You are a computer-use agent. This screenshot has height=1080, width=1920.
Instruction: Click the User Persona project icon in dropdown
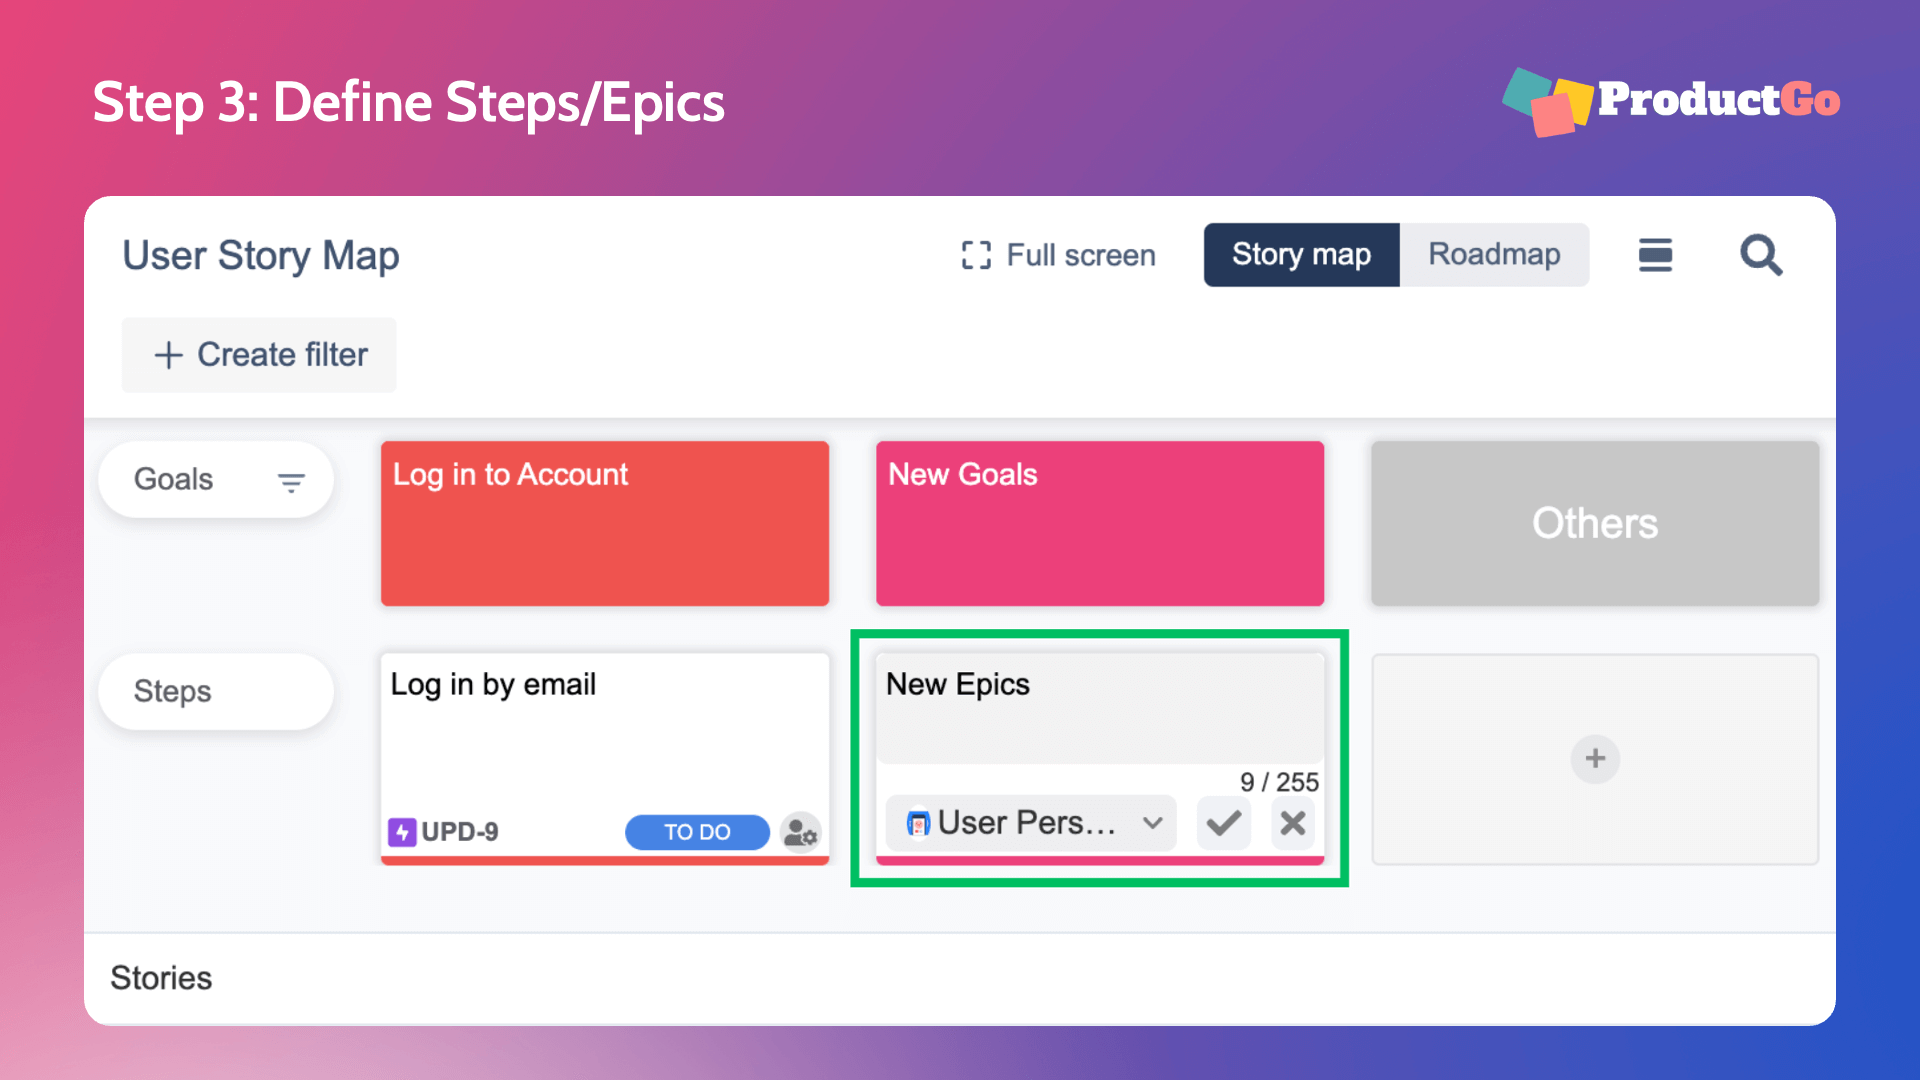(918, 823)
